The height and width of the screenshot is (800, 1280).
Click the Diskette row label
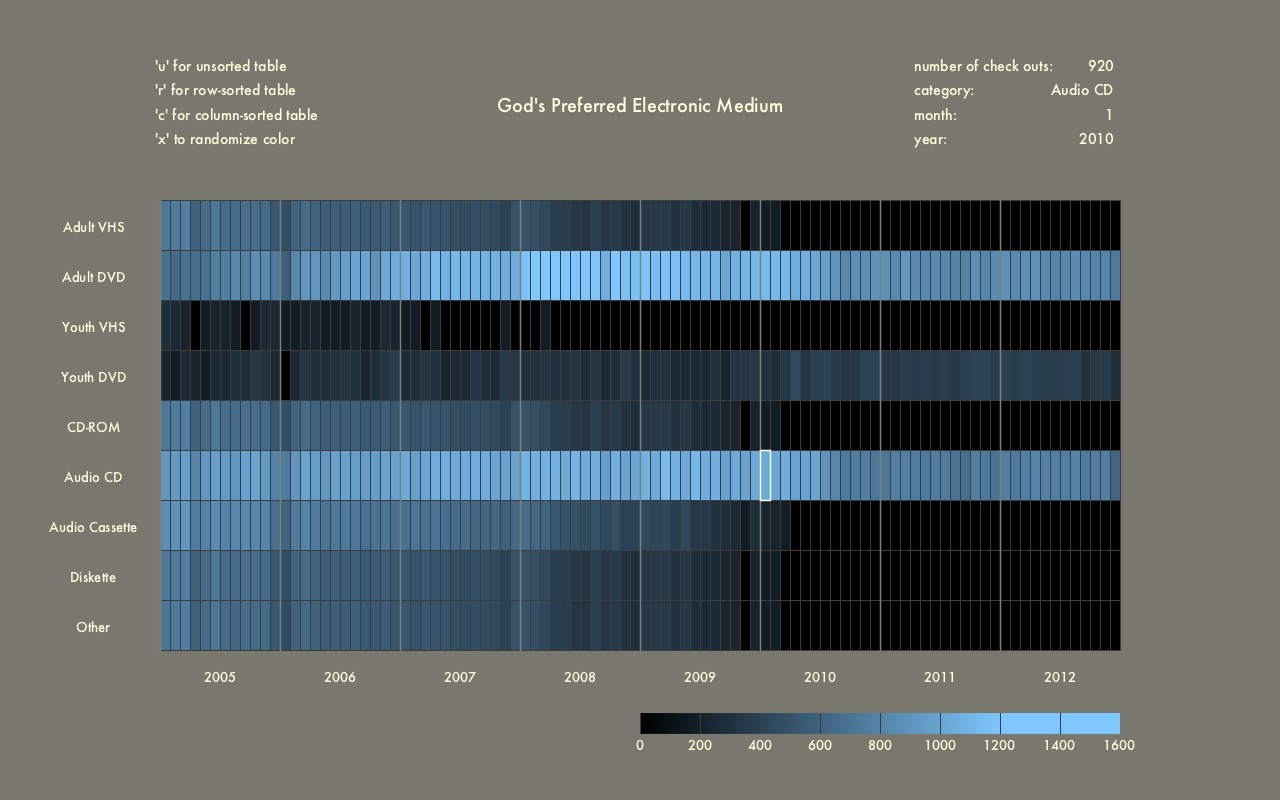pyautogui.click(x=93, y=577)
